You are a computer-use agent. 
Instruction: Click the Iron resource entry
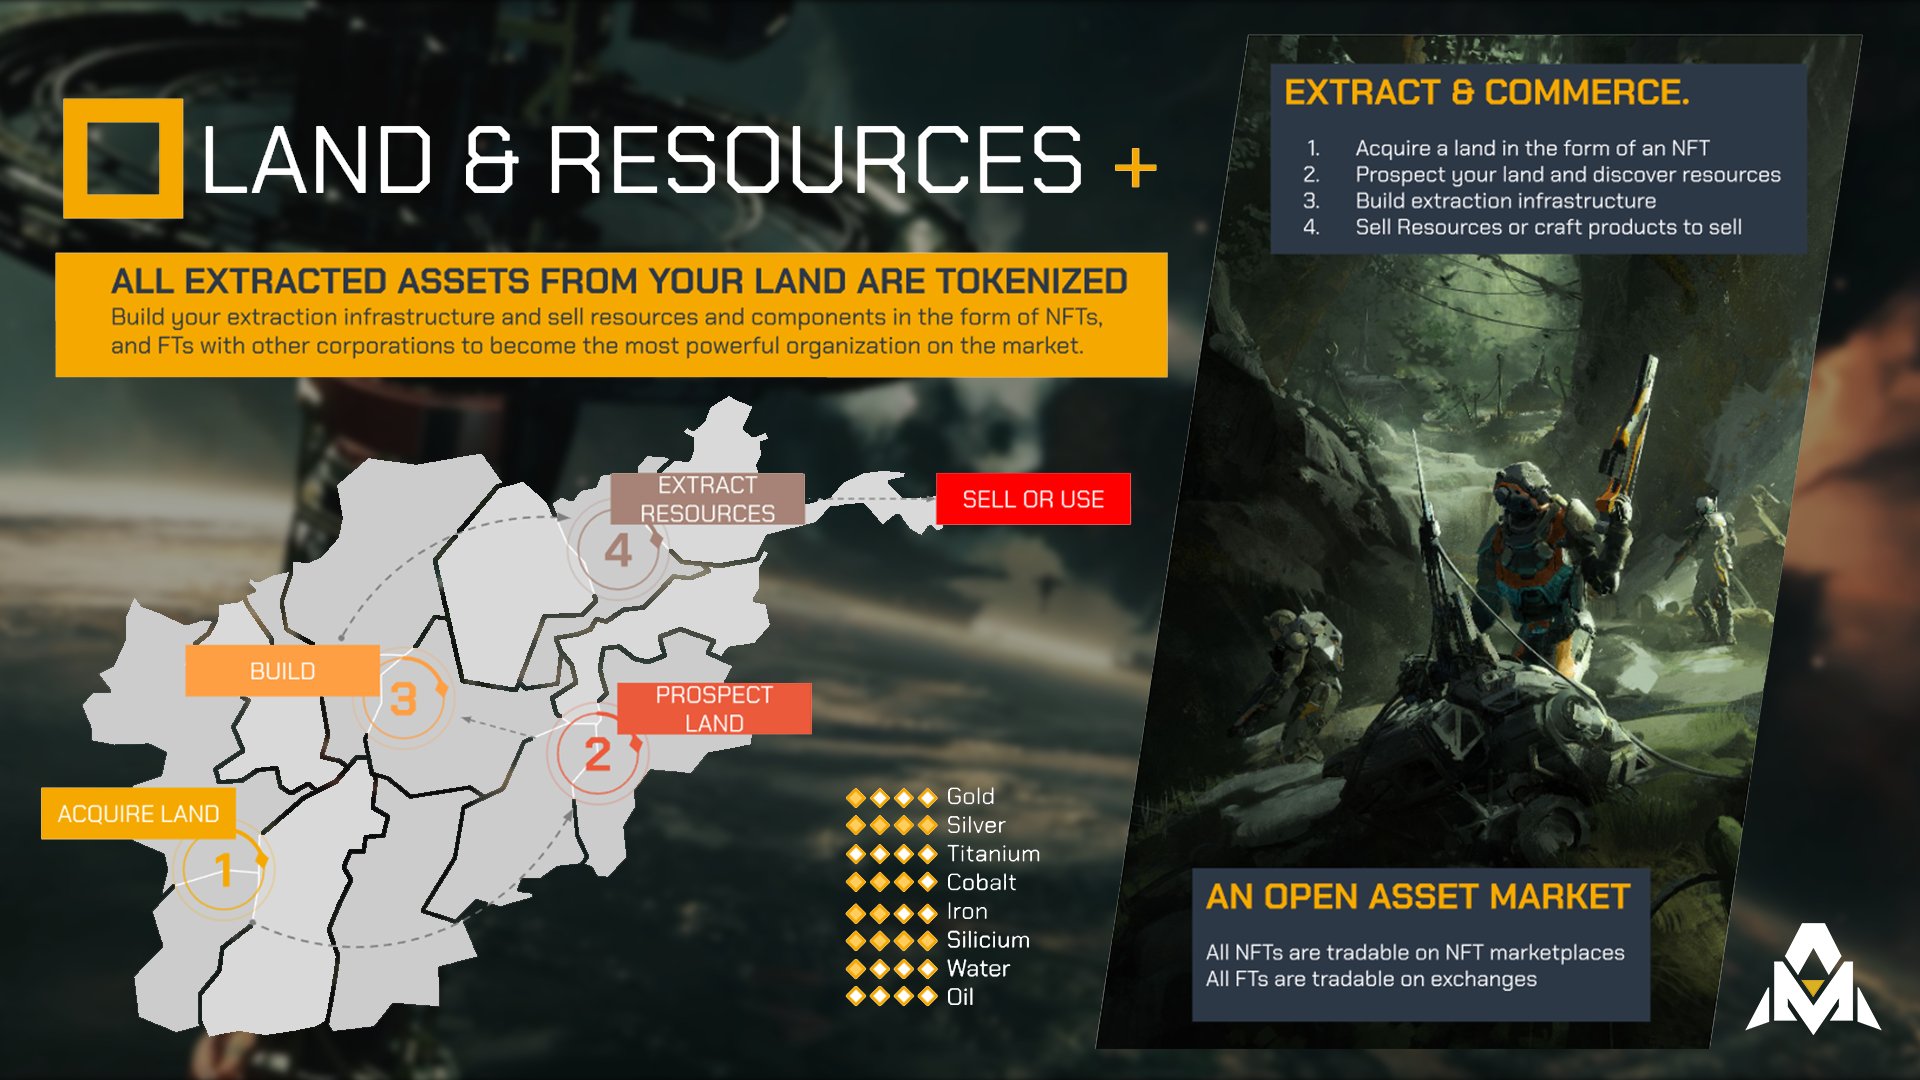coord(917,912)
